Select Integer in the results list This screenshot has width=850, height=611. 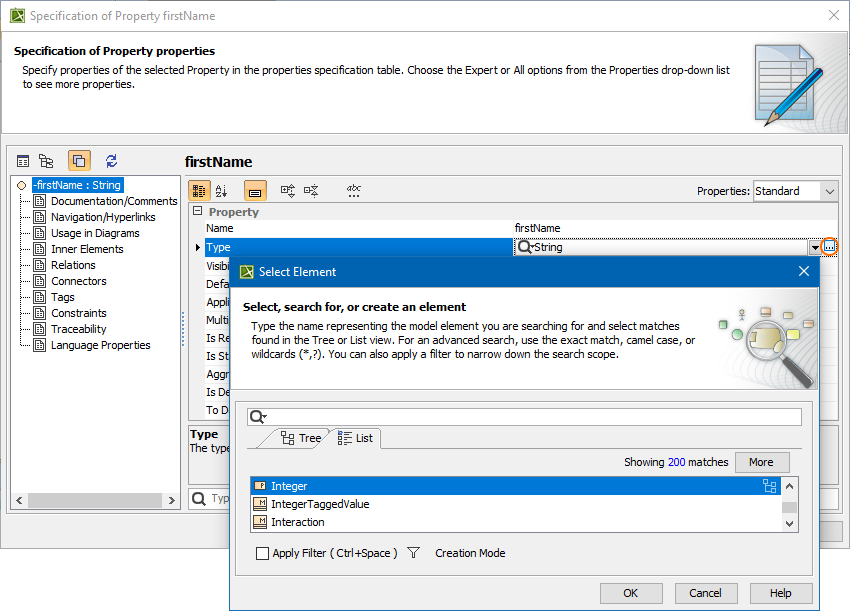[515, 486]
